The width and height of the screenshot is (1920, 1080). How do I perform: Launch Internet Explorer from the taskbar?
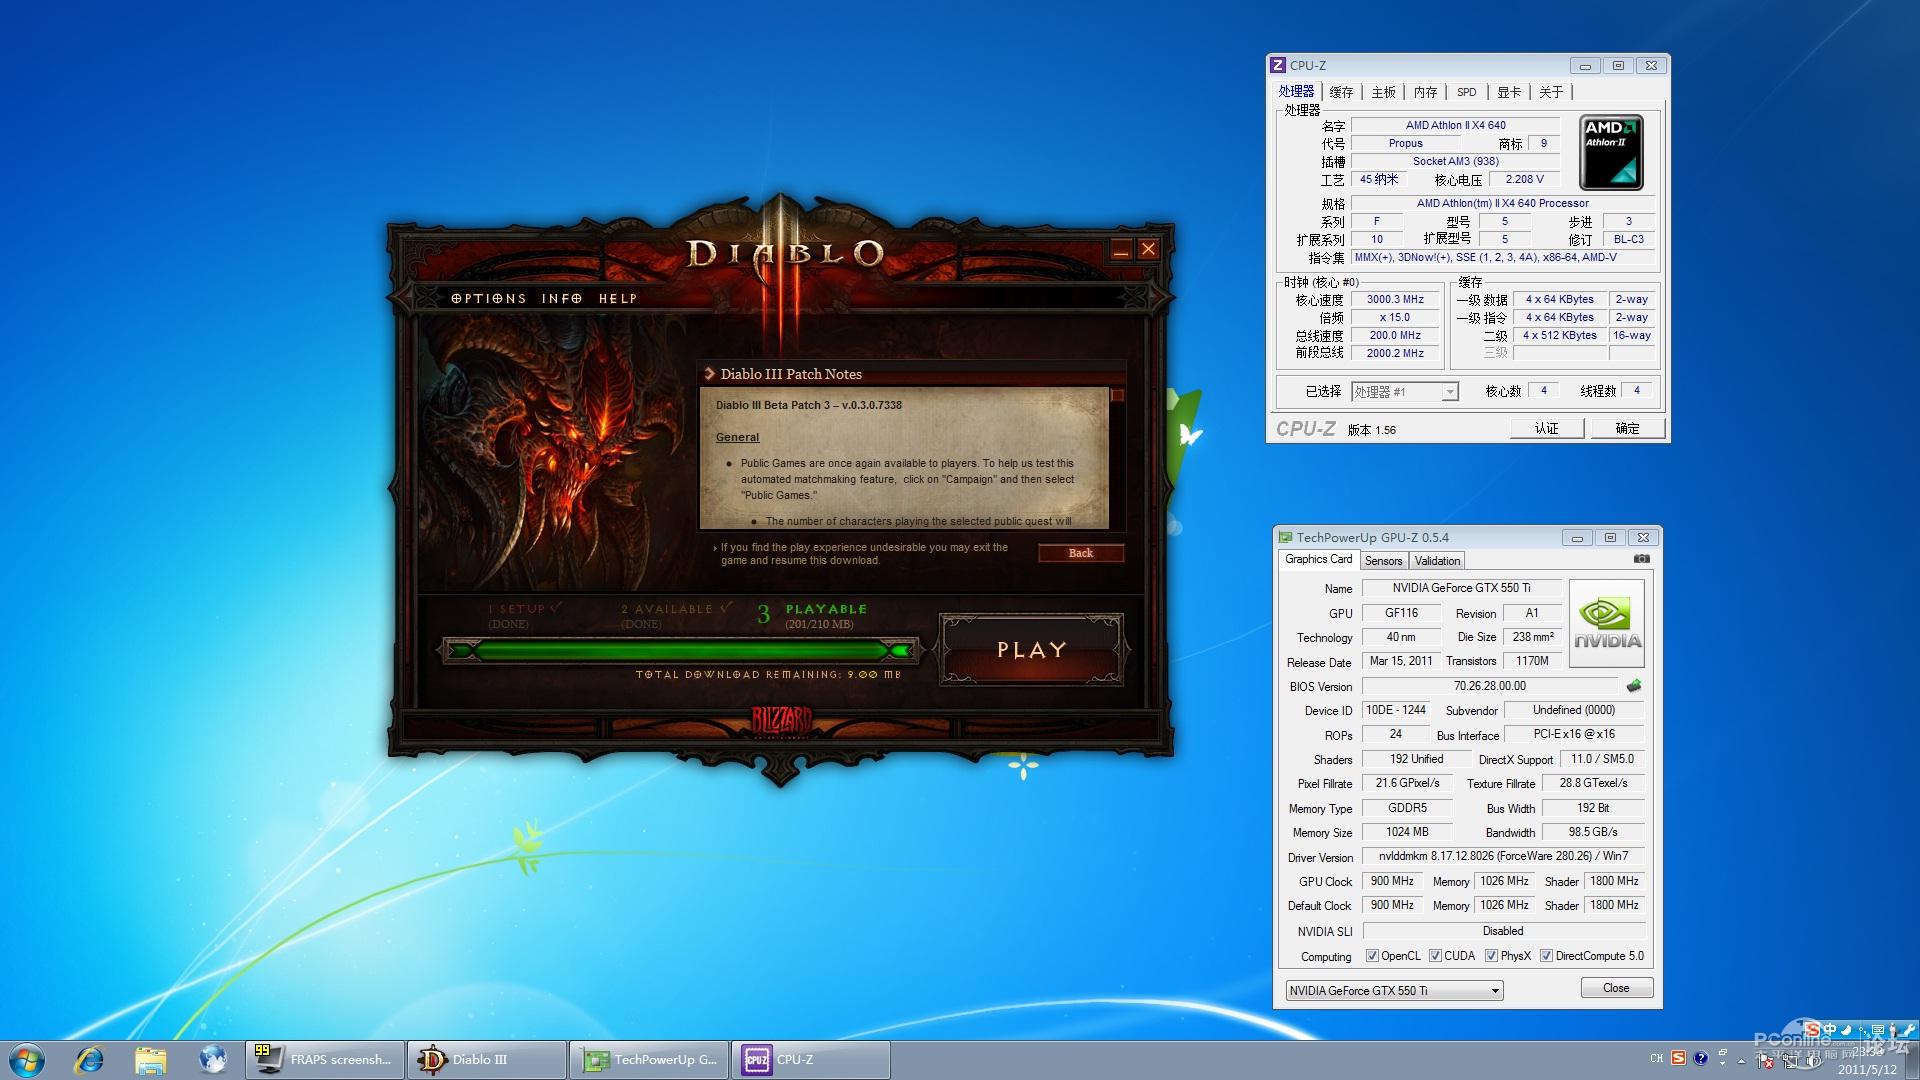click(89, 1059)
